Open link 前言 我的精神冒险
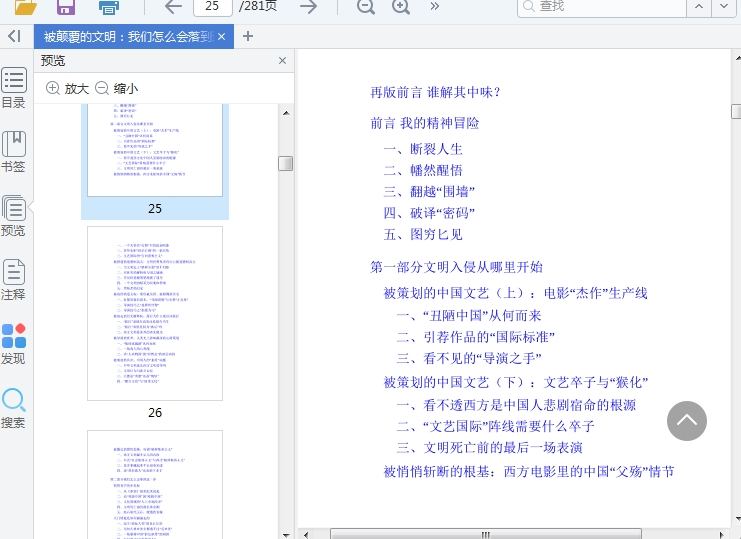 click(x=424, y=123)
